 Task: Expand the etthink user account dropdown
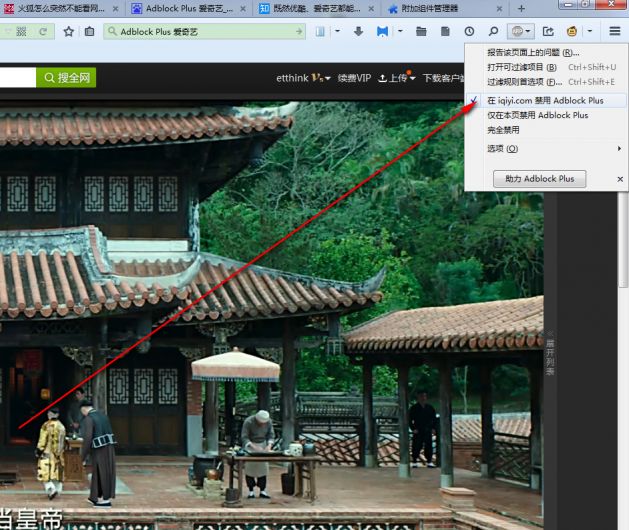click(x=328, y=78)
